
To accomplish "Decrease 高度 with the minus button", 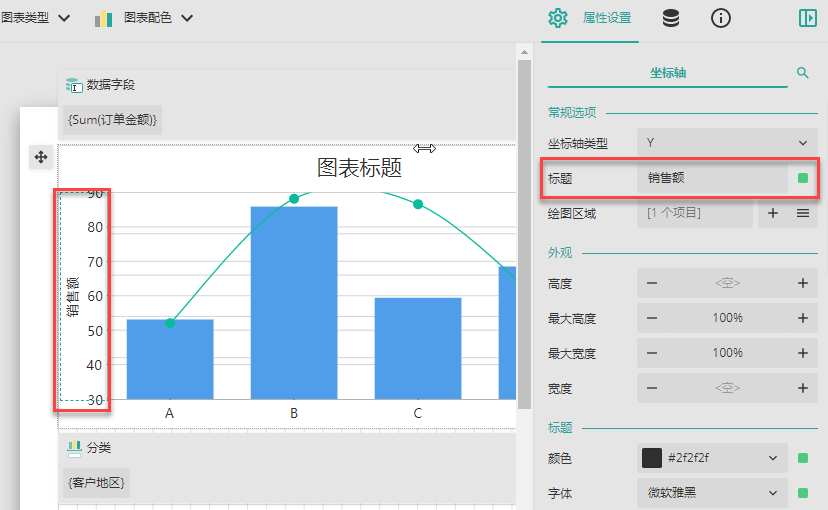I will [x=652, y=284].
